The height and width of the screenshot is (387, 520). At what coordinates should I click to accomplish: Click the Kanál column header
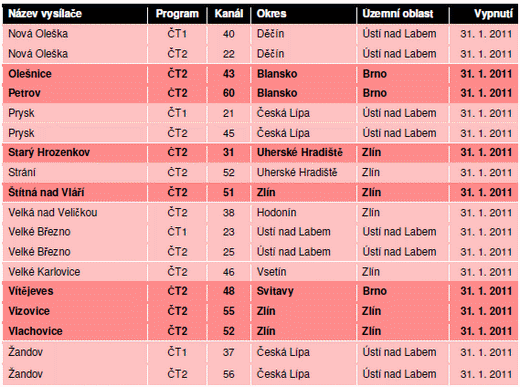(229, 14)
